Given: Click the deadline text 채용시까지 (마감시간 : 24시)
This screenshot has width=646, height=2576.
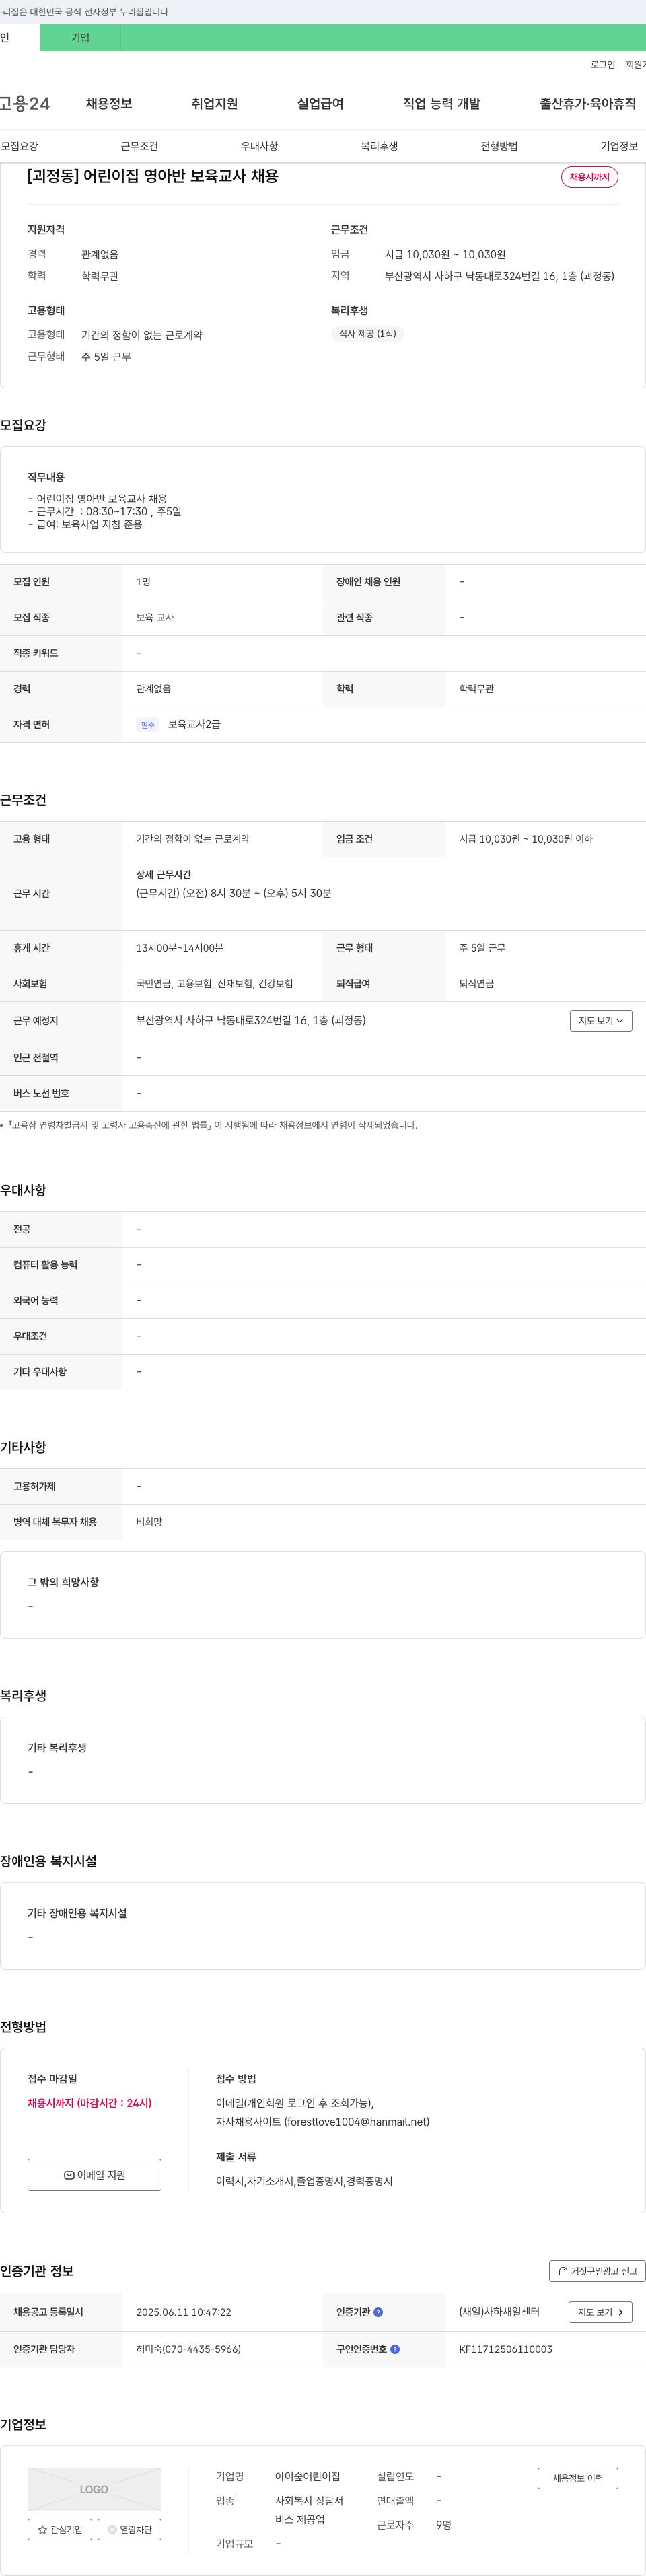Looking at the screenshot, I should coord(90,2103).
